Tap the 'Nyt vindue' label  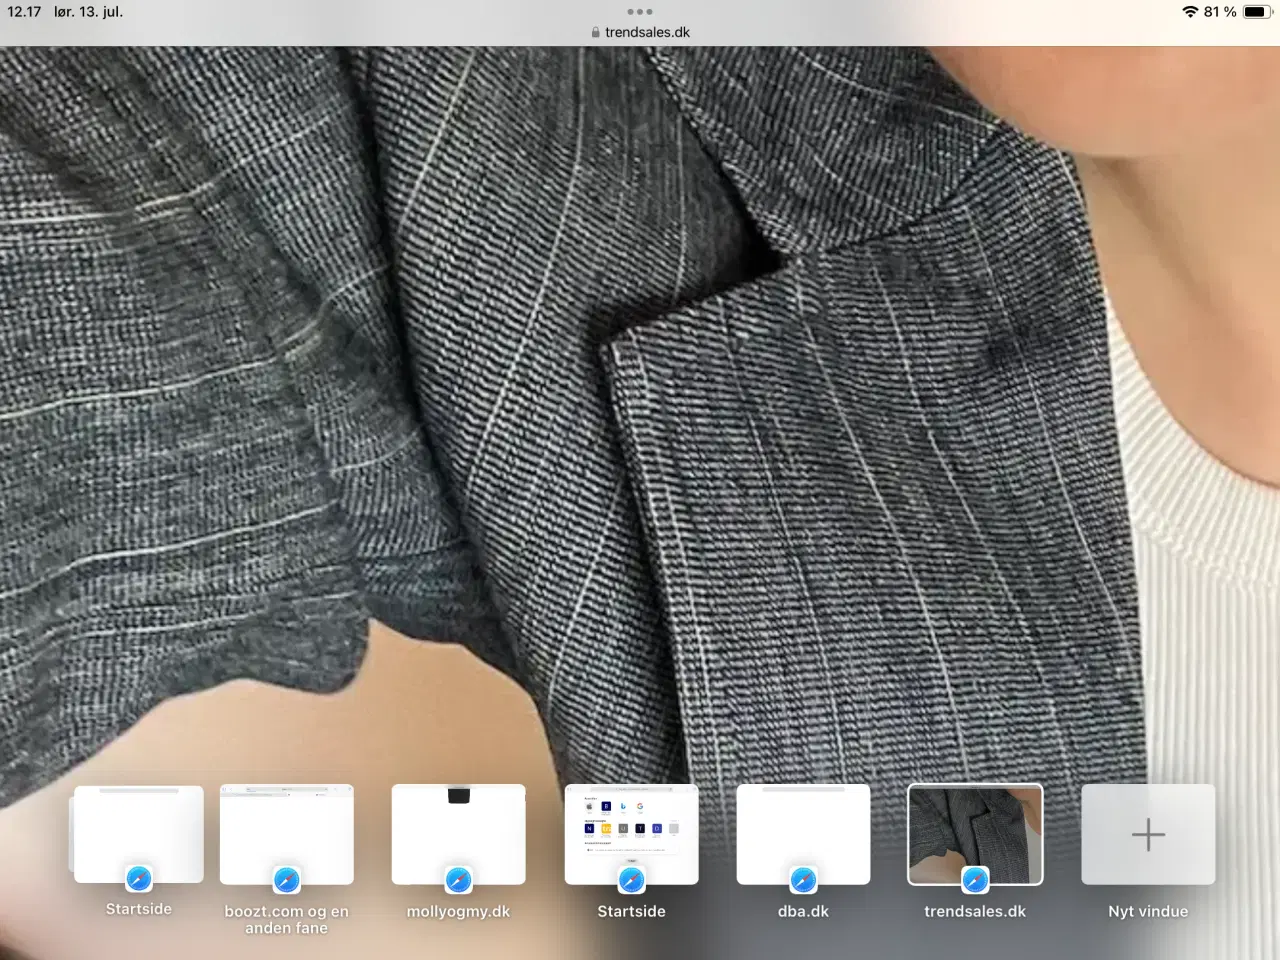click(x=1148, y=911)
